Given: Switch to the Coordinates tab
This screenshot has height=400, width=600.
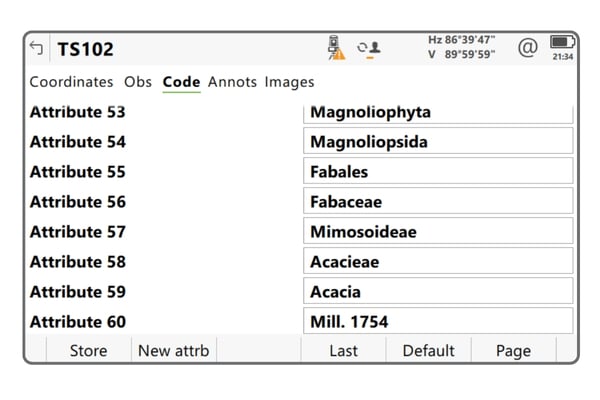Looking at the screenshot, I should pyautogui.click(x=71, y=82).
